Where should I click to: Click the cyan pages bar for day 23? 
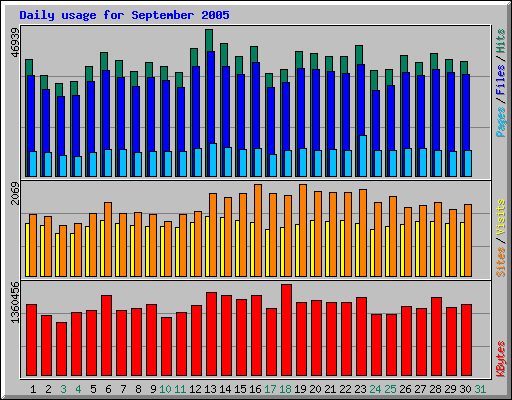point(363,156)
